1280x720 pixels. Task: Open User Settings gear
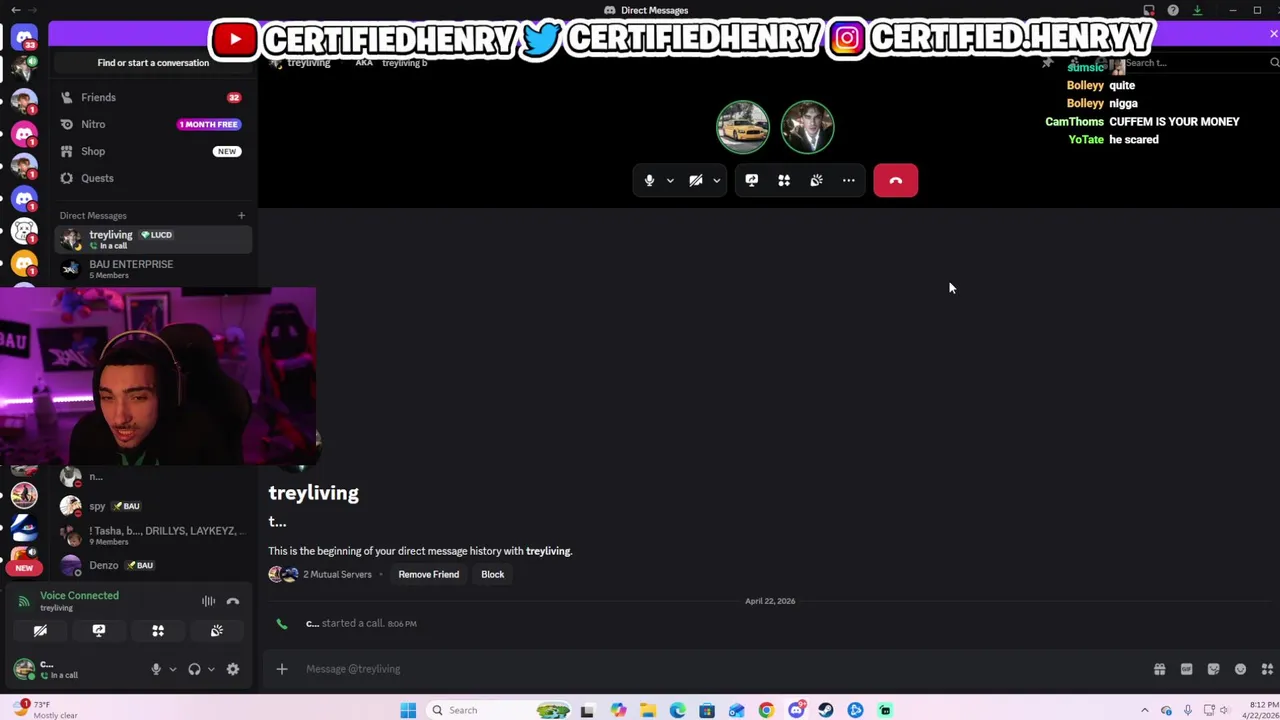(x=233, y=669)
